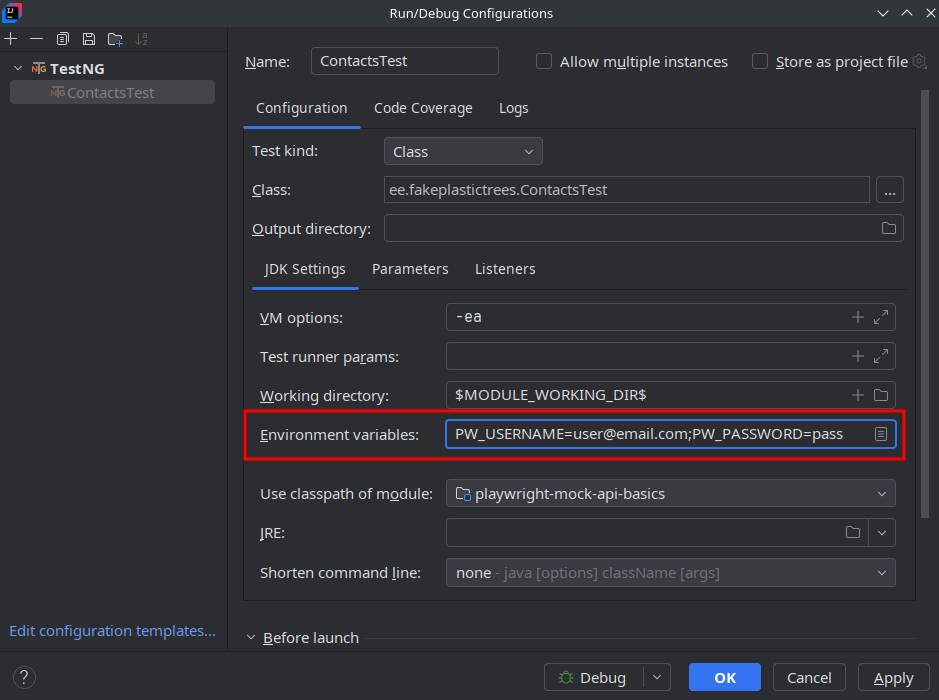The width and height of the screenshot is (939, 700).
Task: Open the environment variables editor icon
Action: 881,434
